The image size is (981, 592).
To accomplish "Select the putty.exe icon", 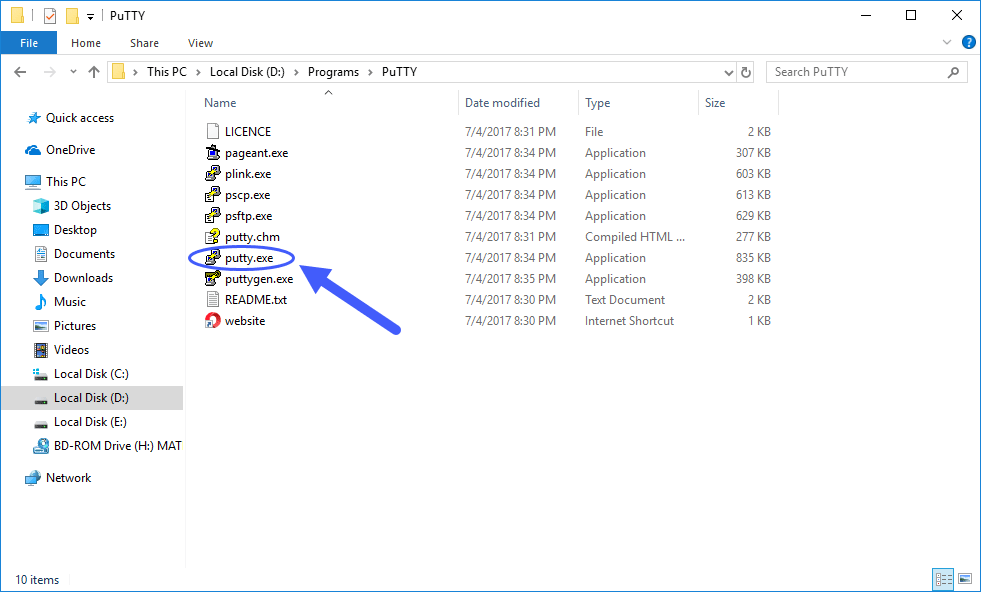I will coord(213,257).
